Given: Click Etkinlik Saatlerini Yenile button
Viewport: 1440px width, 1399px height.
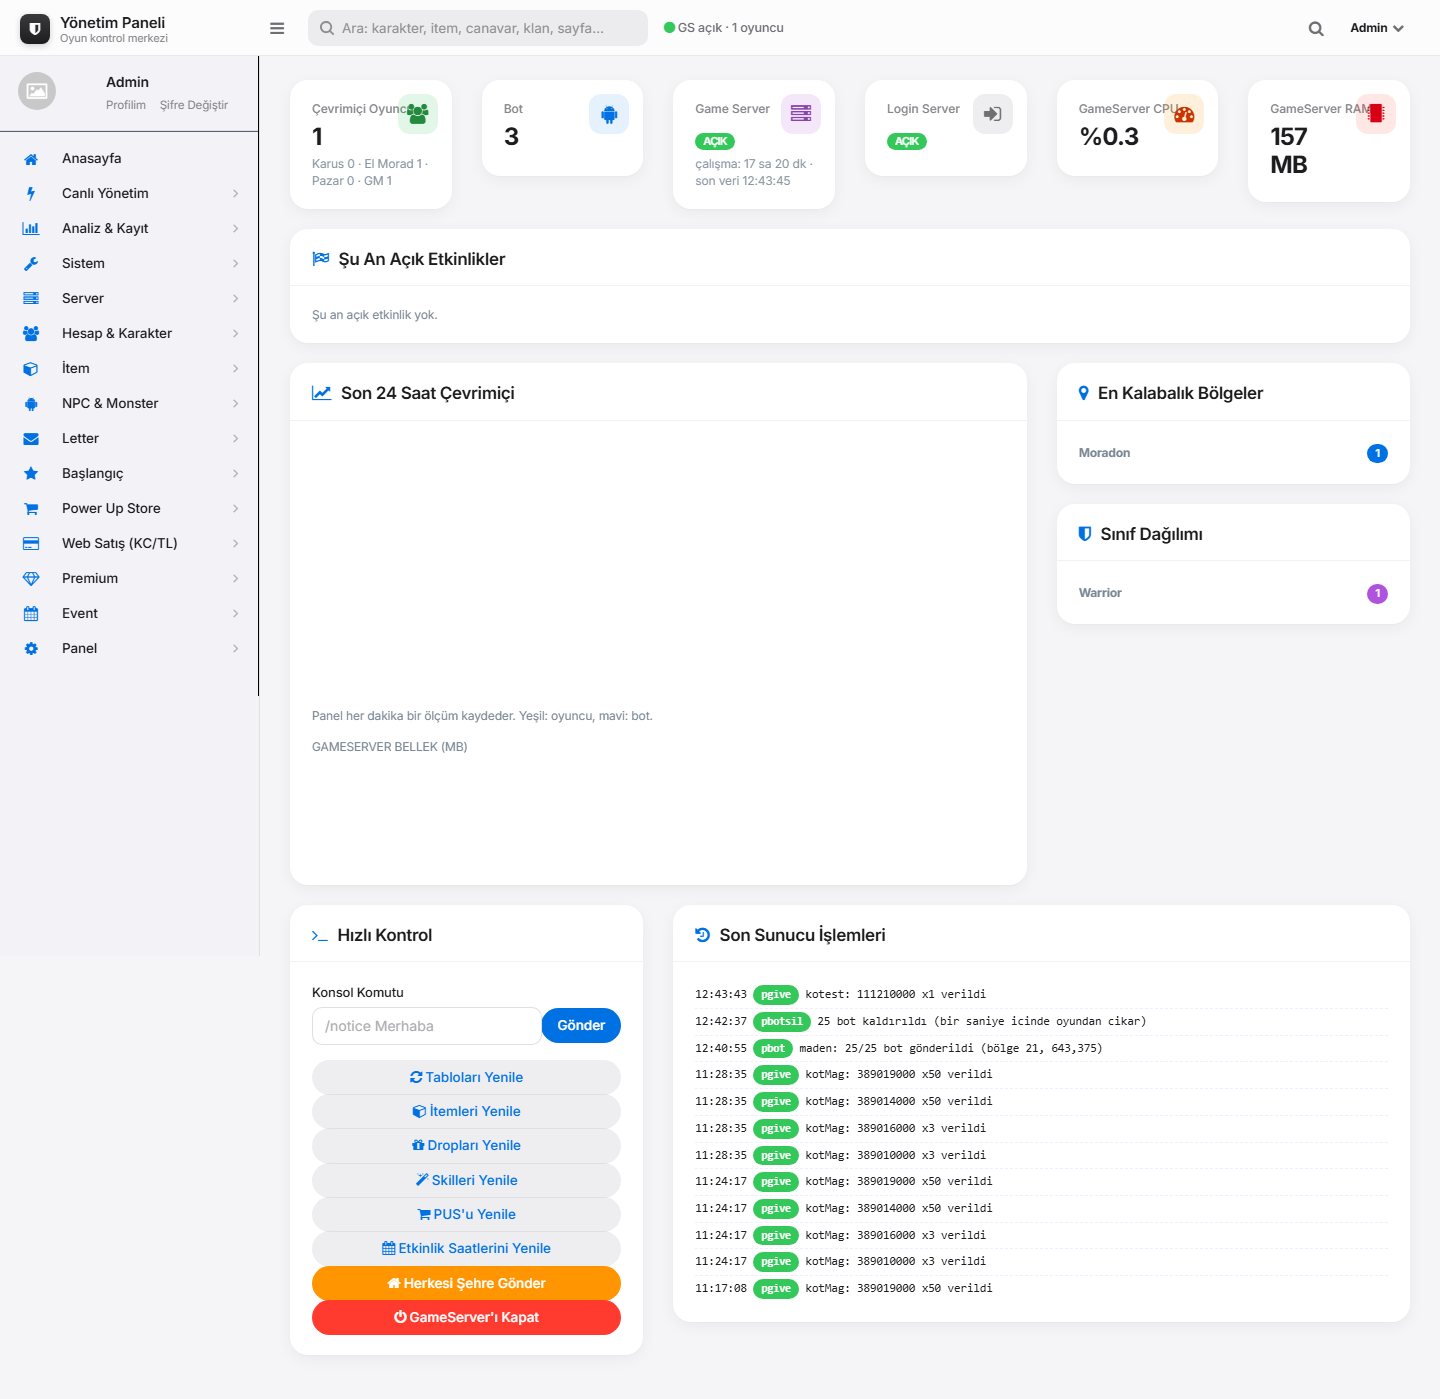Looking at the screenshot, I should click(x=466, y=1248).
